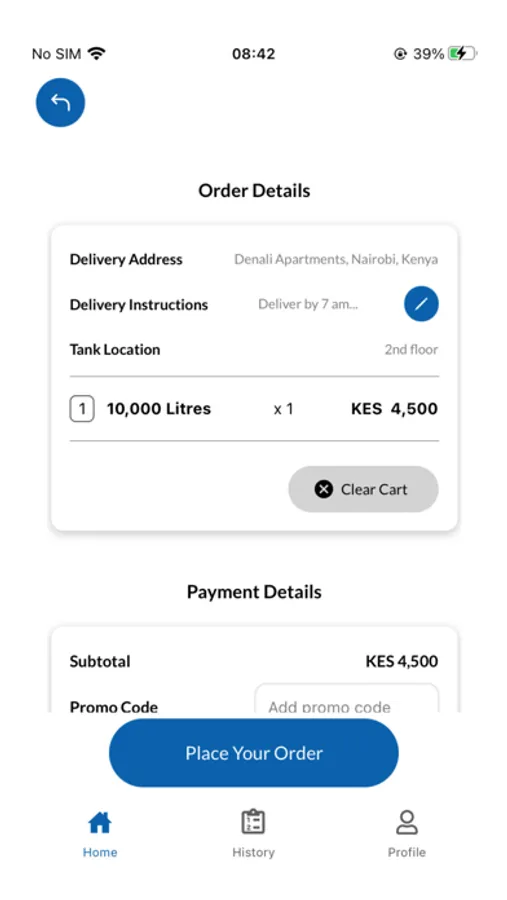Screen dimensions: 507x900
Task: Select the Home tab label
Action: coord(100,852)
